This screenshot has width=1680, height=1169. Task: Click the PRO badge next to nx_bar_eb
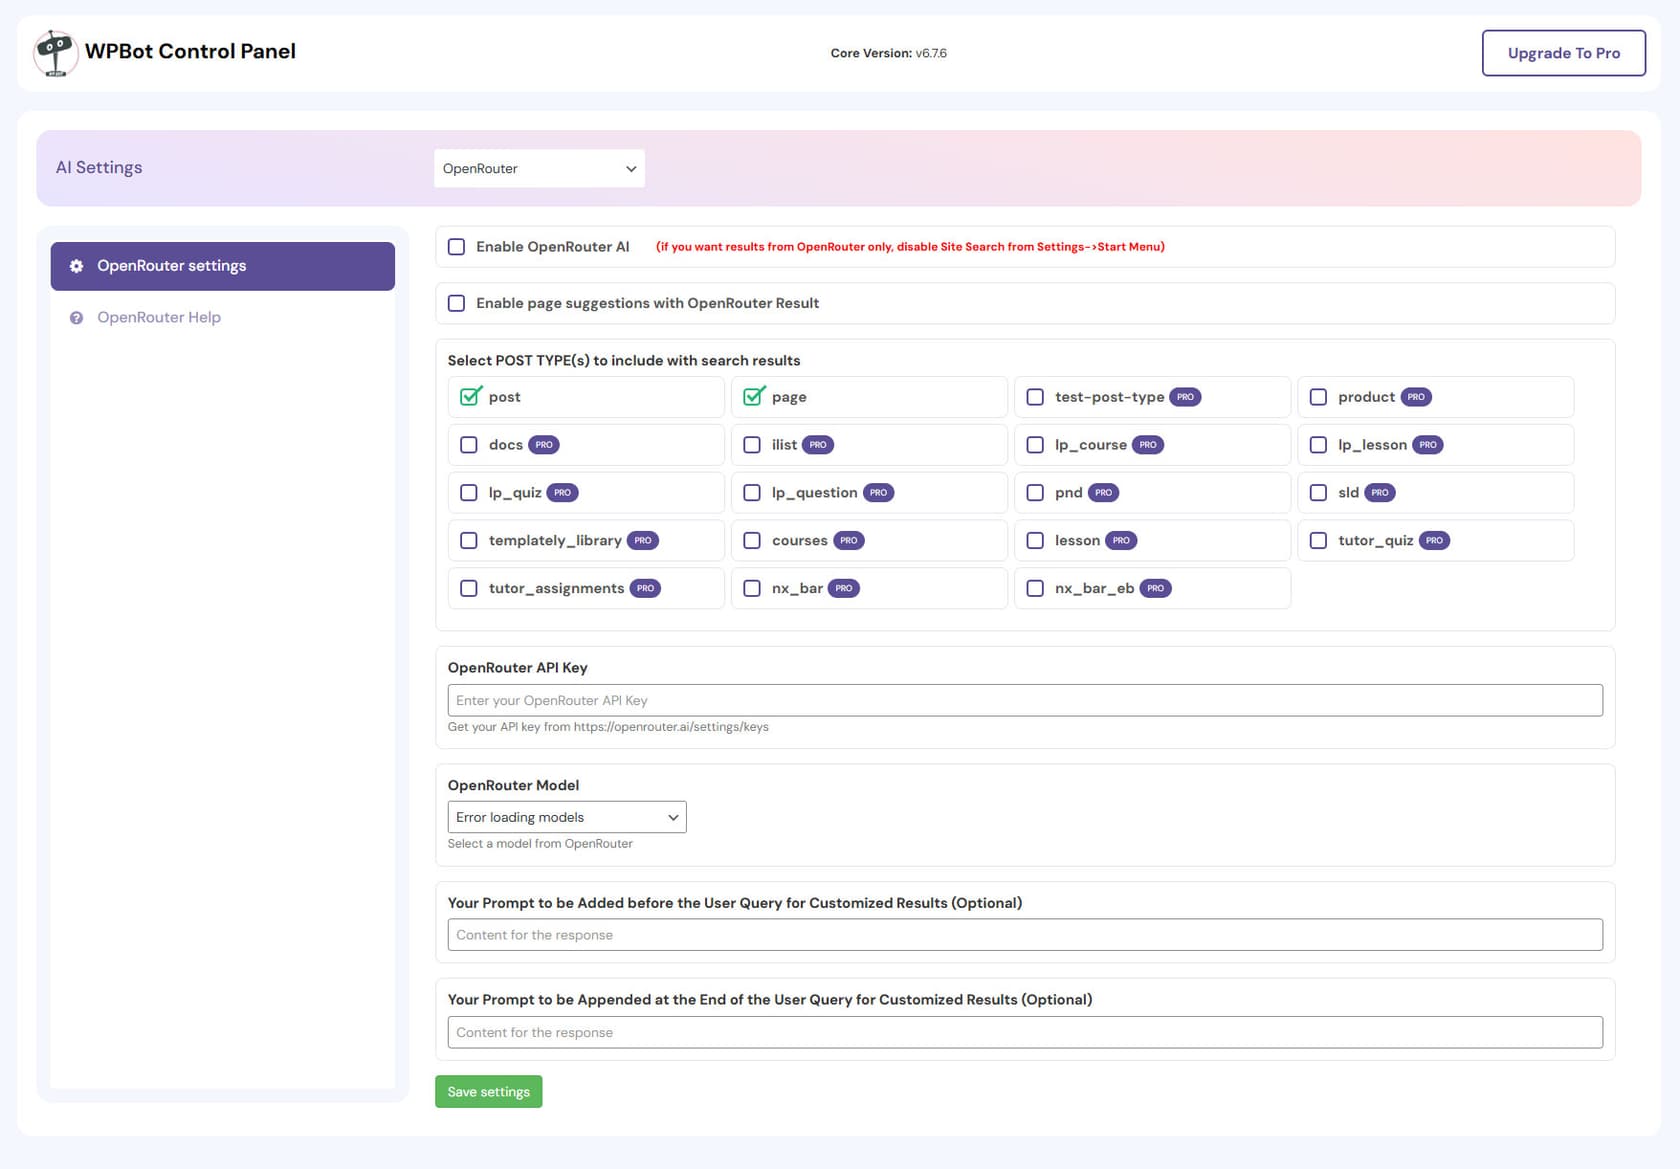[1155, 589]
